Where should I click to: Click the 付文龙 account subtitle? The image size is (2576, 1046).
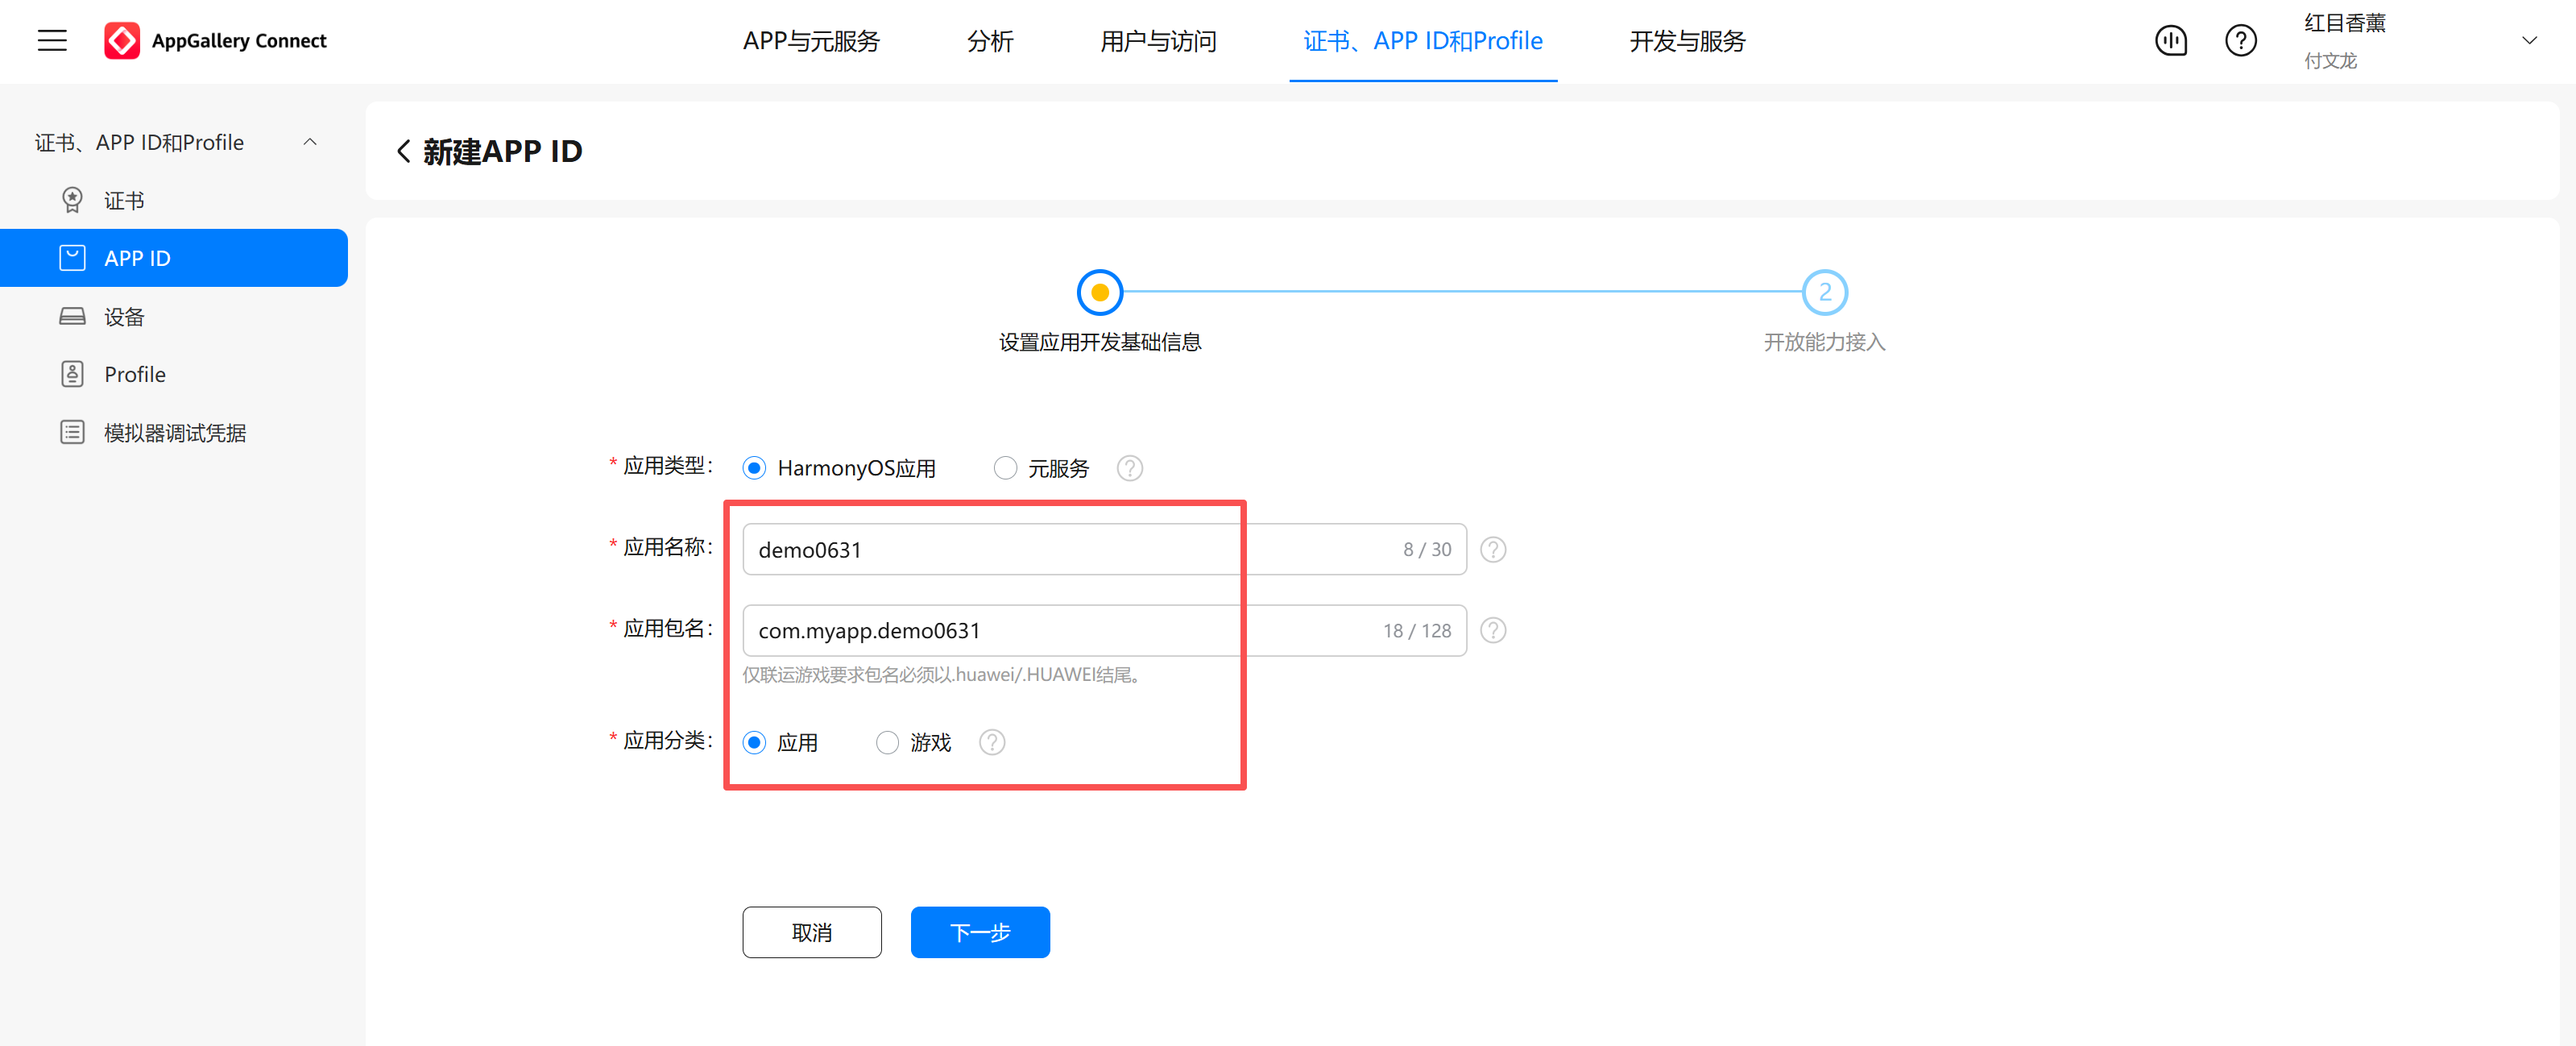tap(2330, 61)
